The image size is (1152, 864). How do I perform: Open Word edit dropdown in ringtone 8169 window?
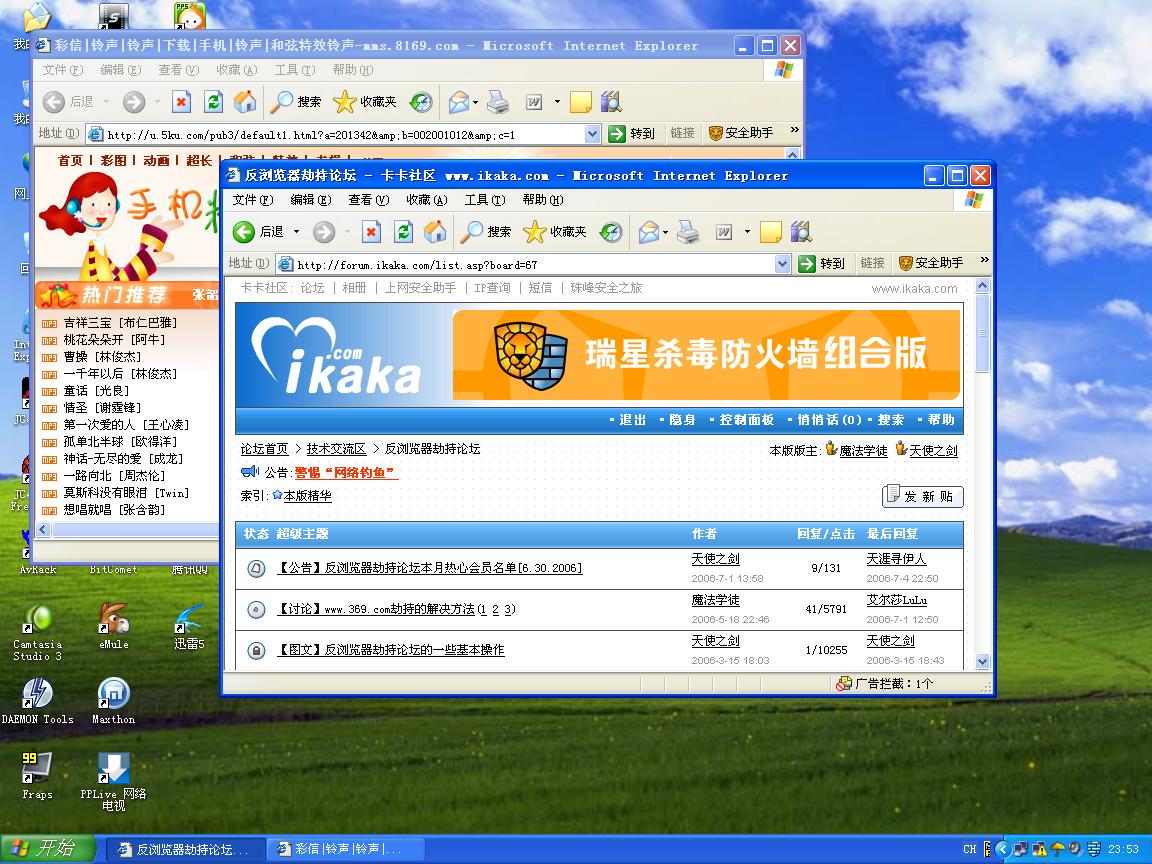pos(557,101)
